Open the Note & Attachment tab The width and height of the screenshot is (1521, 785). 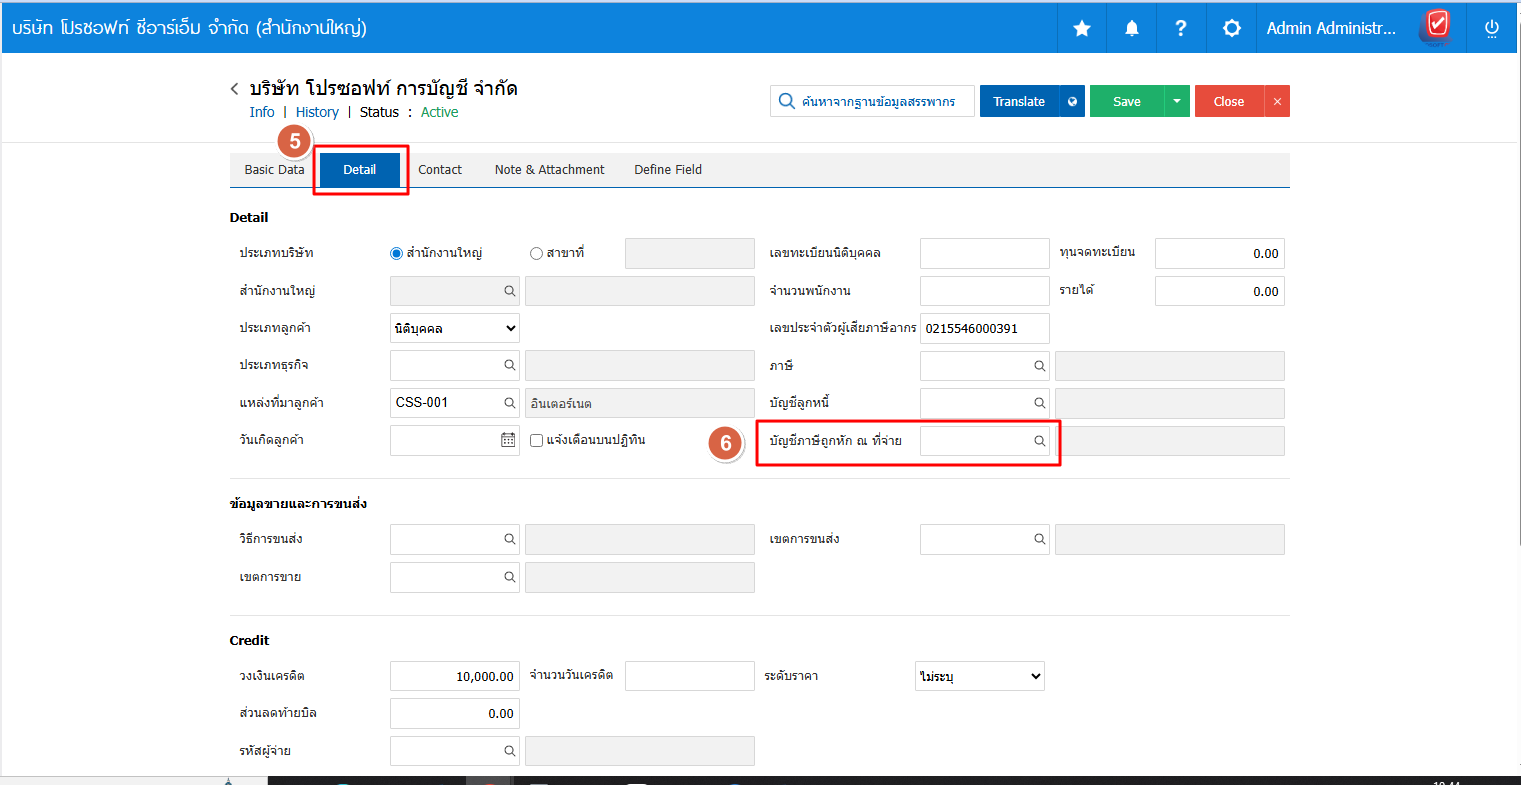pyautogui.click(x=549, y=170)
